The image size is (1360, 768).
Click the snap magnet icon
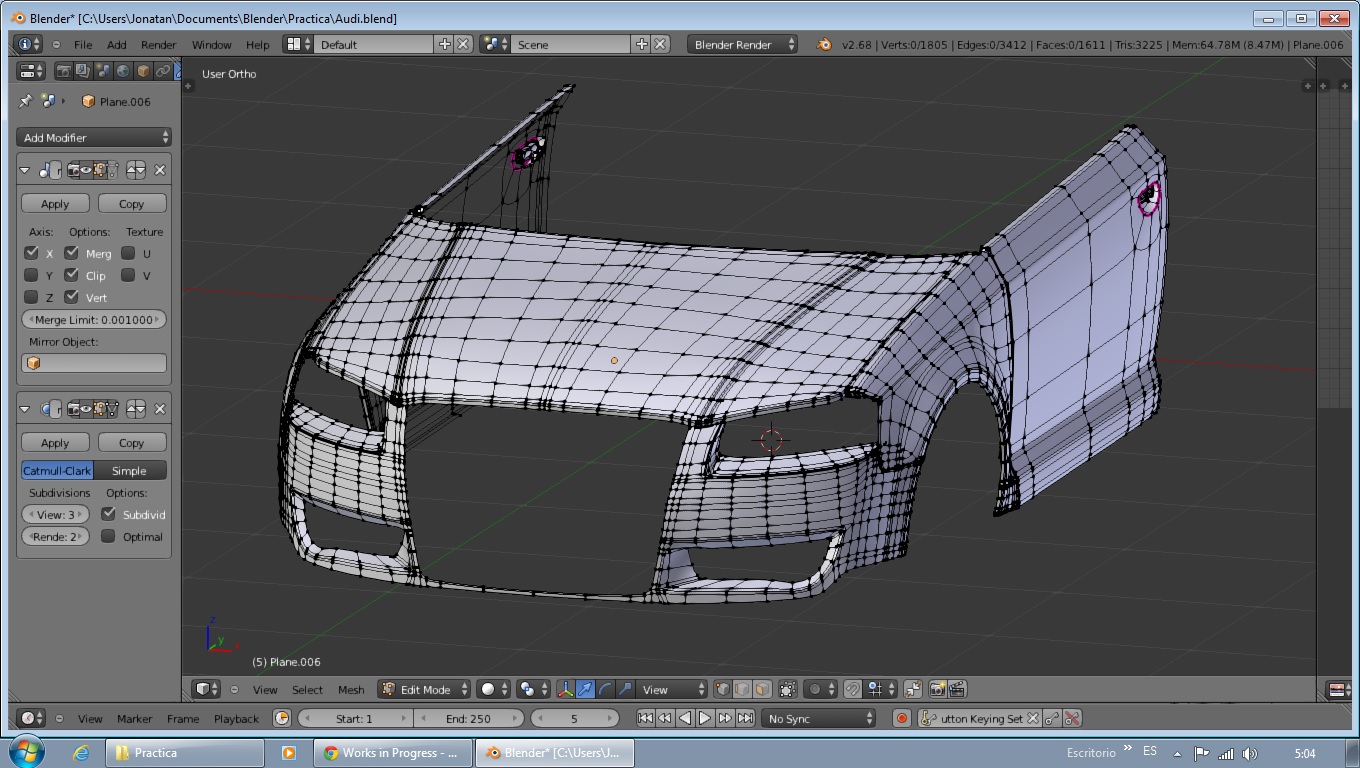click(x=852, y=690)
